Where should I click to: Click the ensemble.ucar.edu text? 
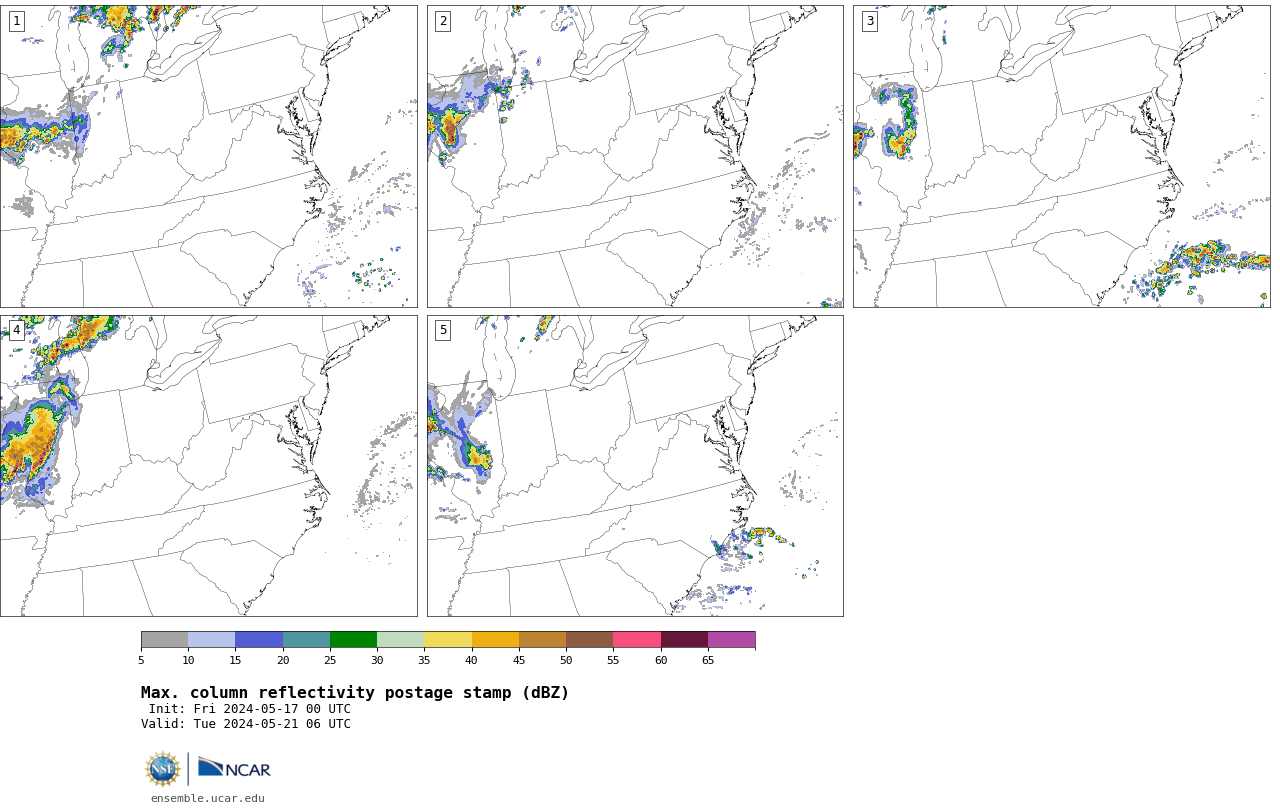click(208, 798)
